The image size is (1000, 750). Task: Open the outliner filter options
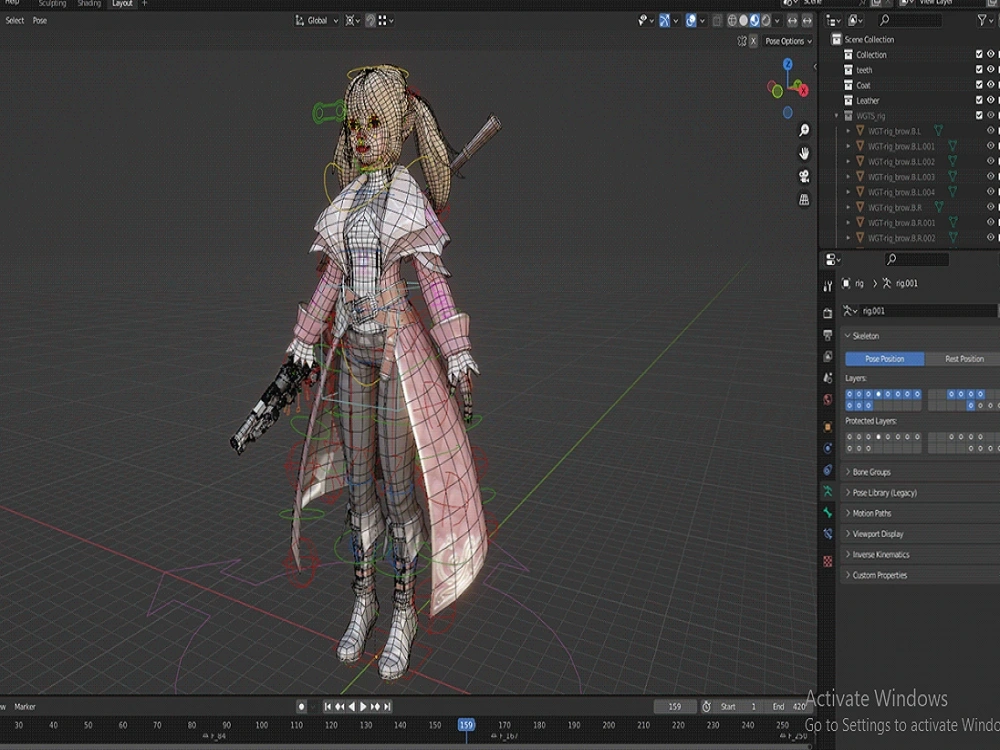point(983,18)
